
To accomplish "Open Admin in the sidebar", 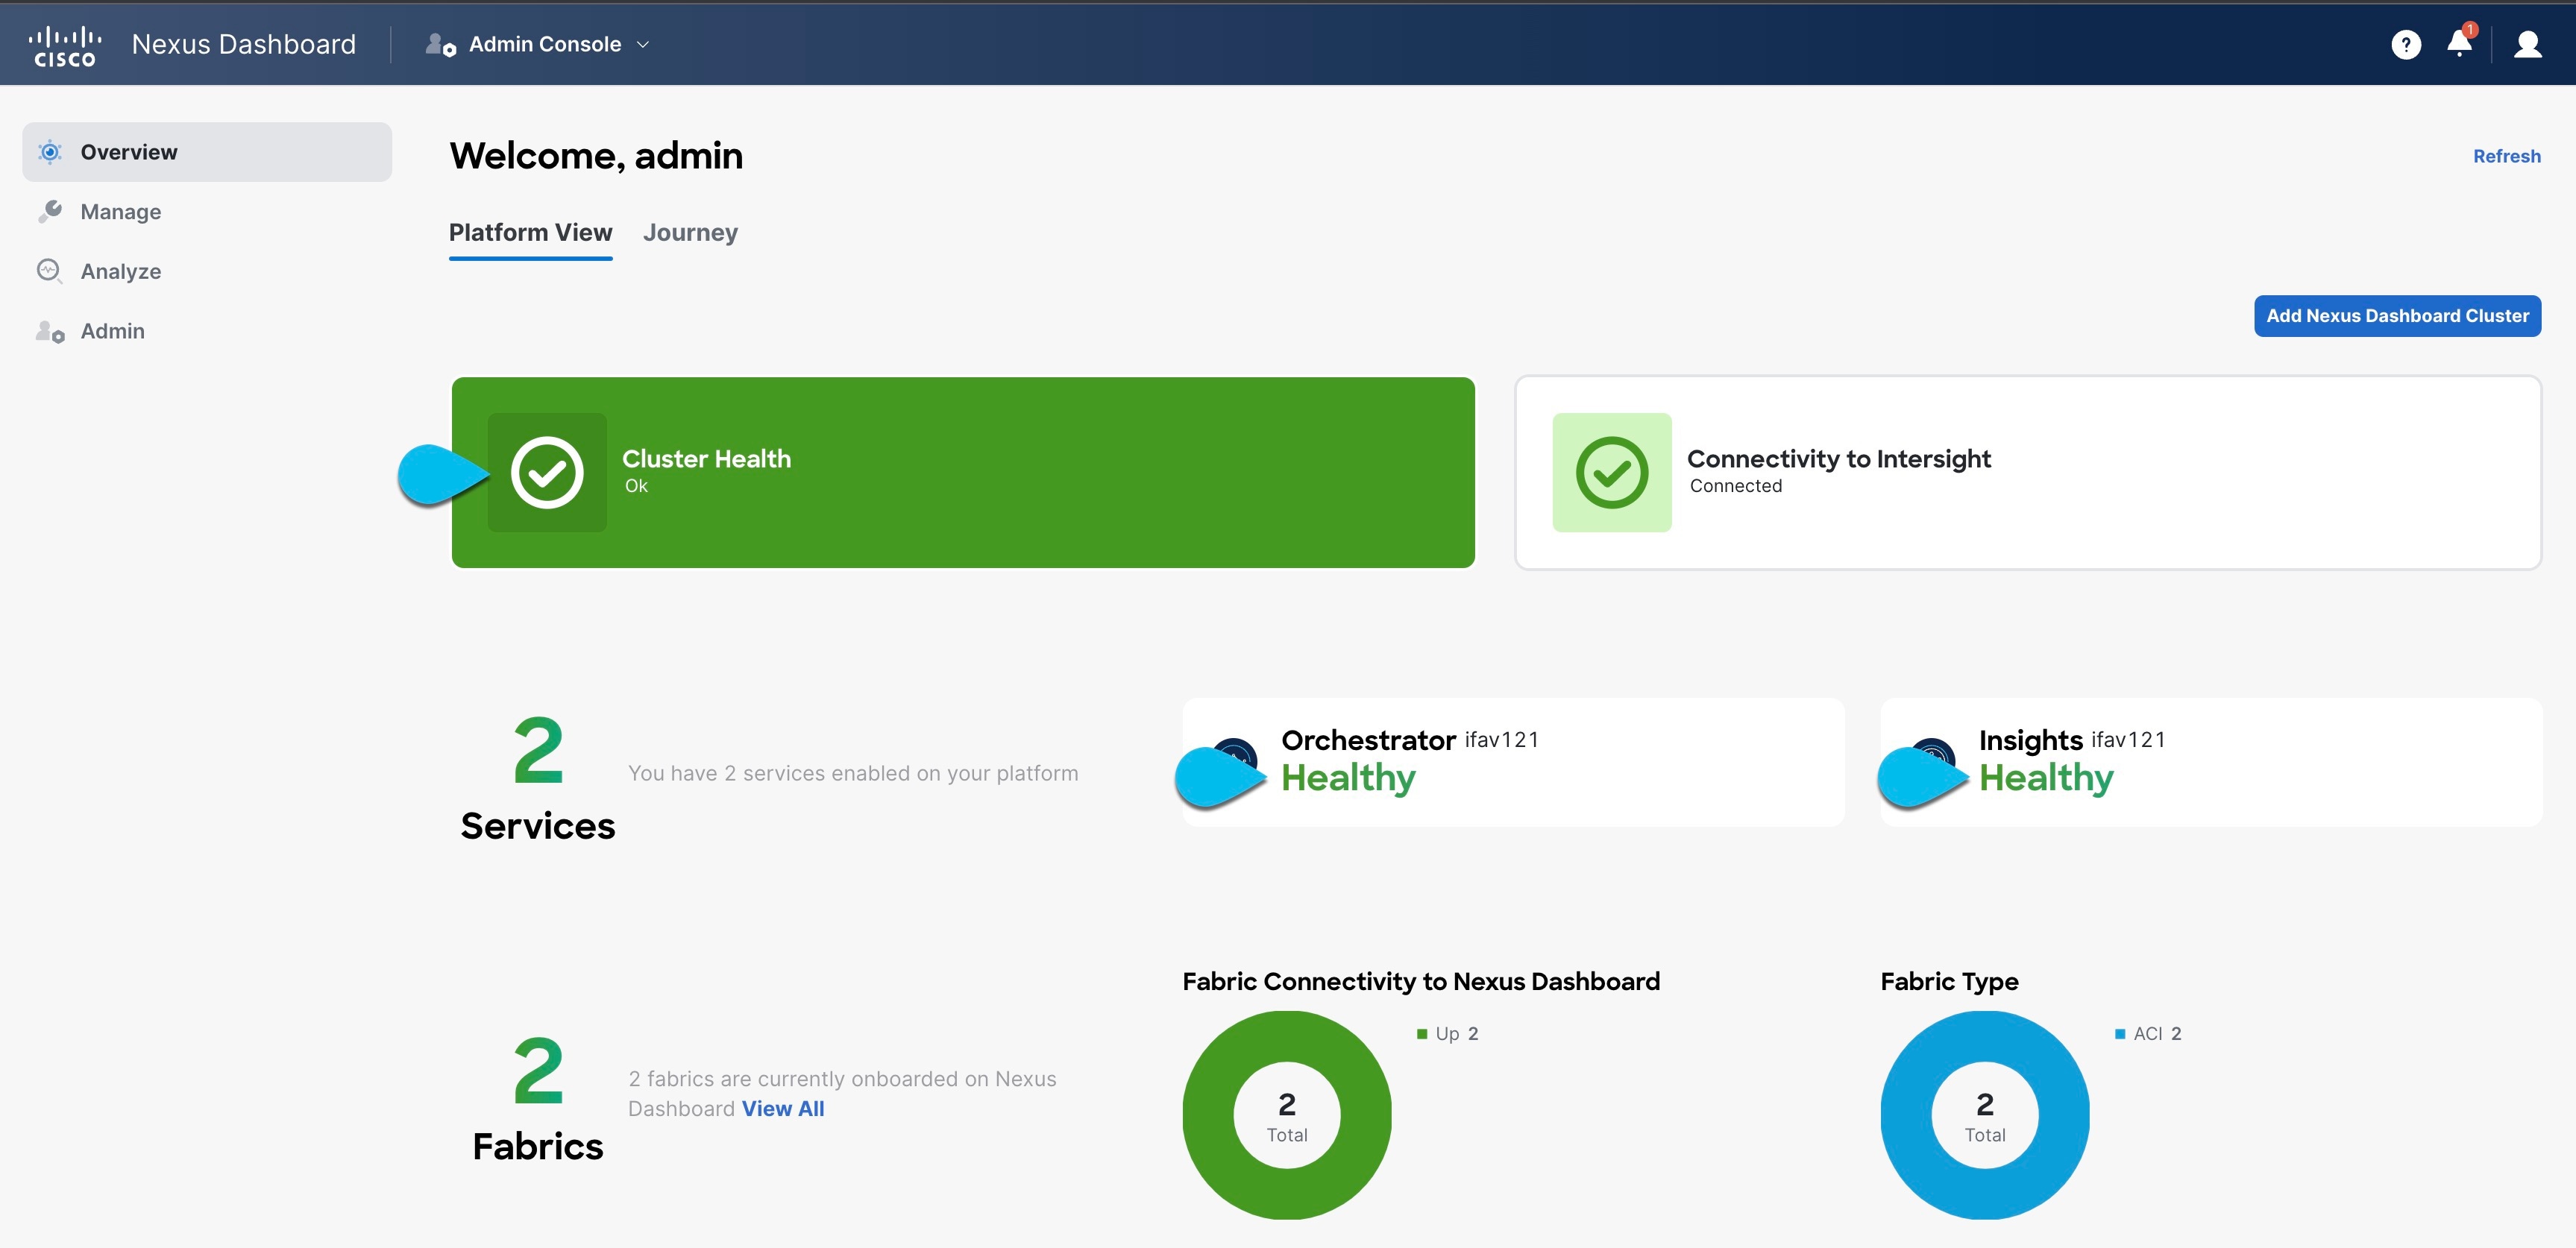I will (x=207, y=331).
